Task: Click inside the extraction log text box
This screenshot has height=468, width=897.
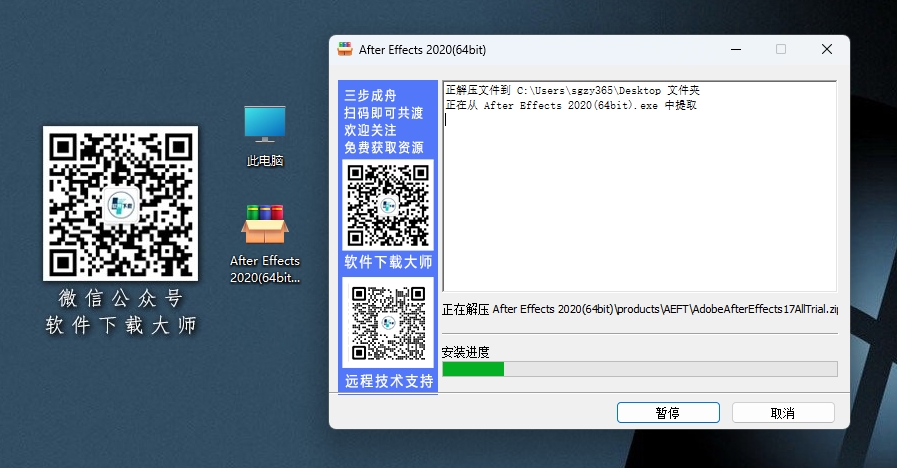Action: tap(640, 187)
